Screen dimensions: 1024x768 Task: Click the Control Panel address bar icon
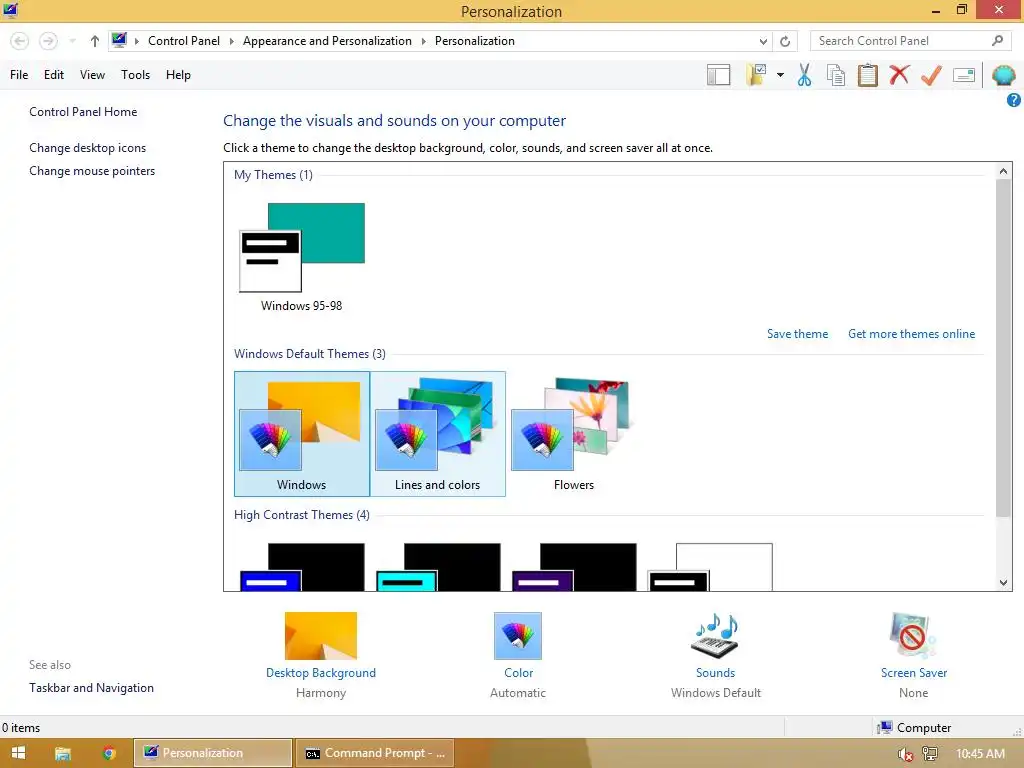[119, 40]
